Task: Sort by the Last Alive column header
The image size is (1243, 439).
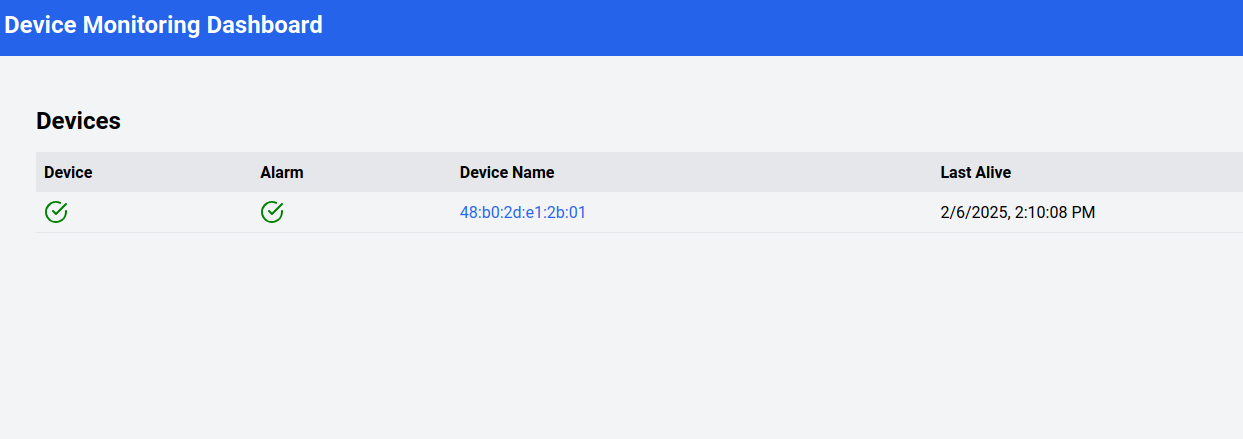Action: point(976,172)
